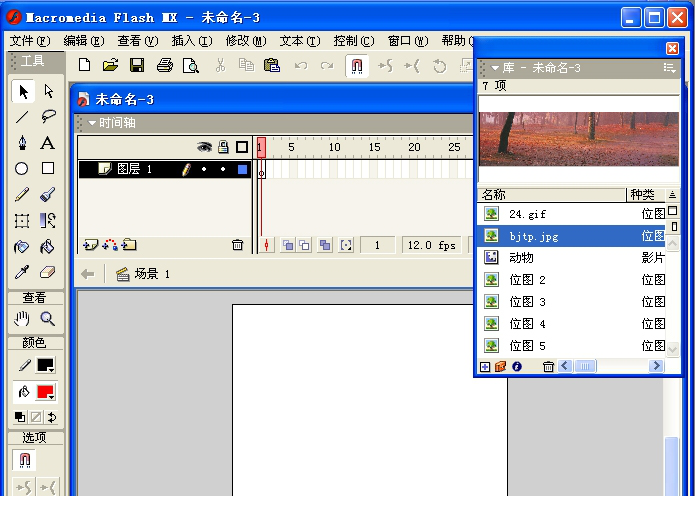
Task: Open the 查看(V) menu
Action: tap(138, 41)
